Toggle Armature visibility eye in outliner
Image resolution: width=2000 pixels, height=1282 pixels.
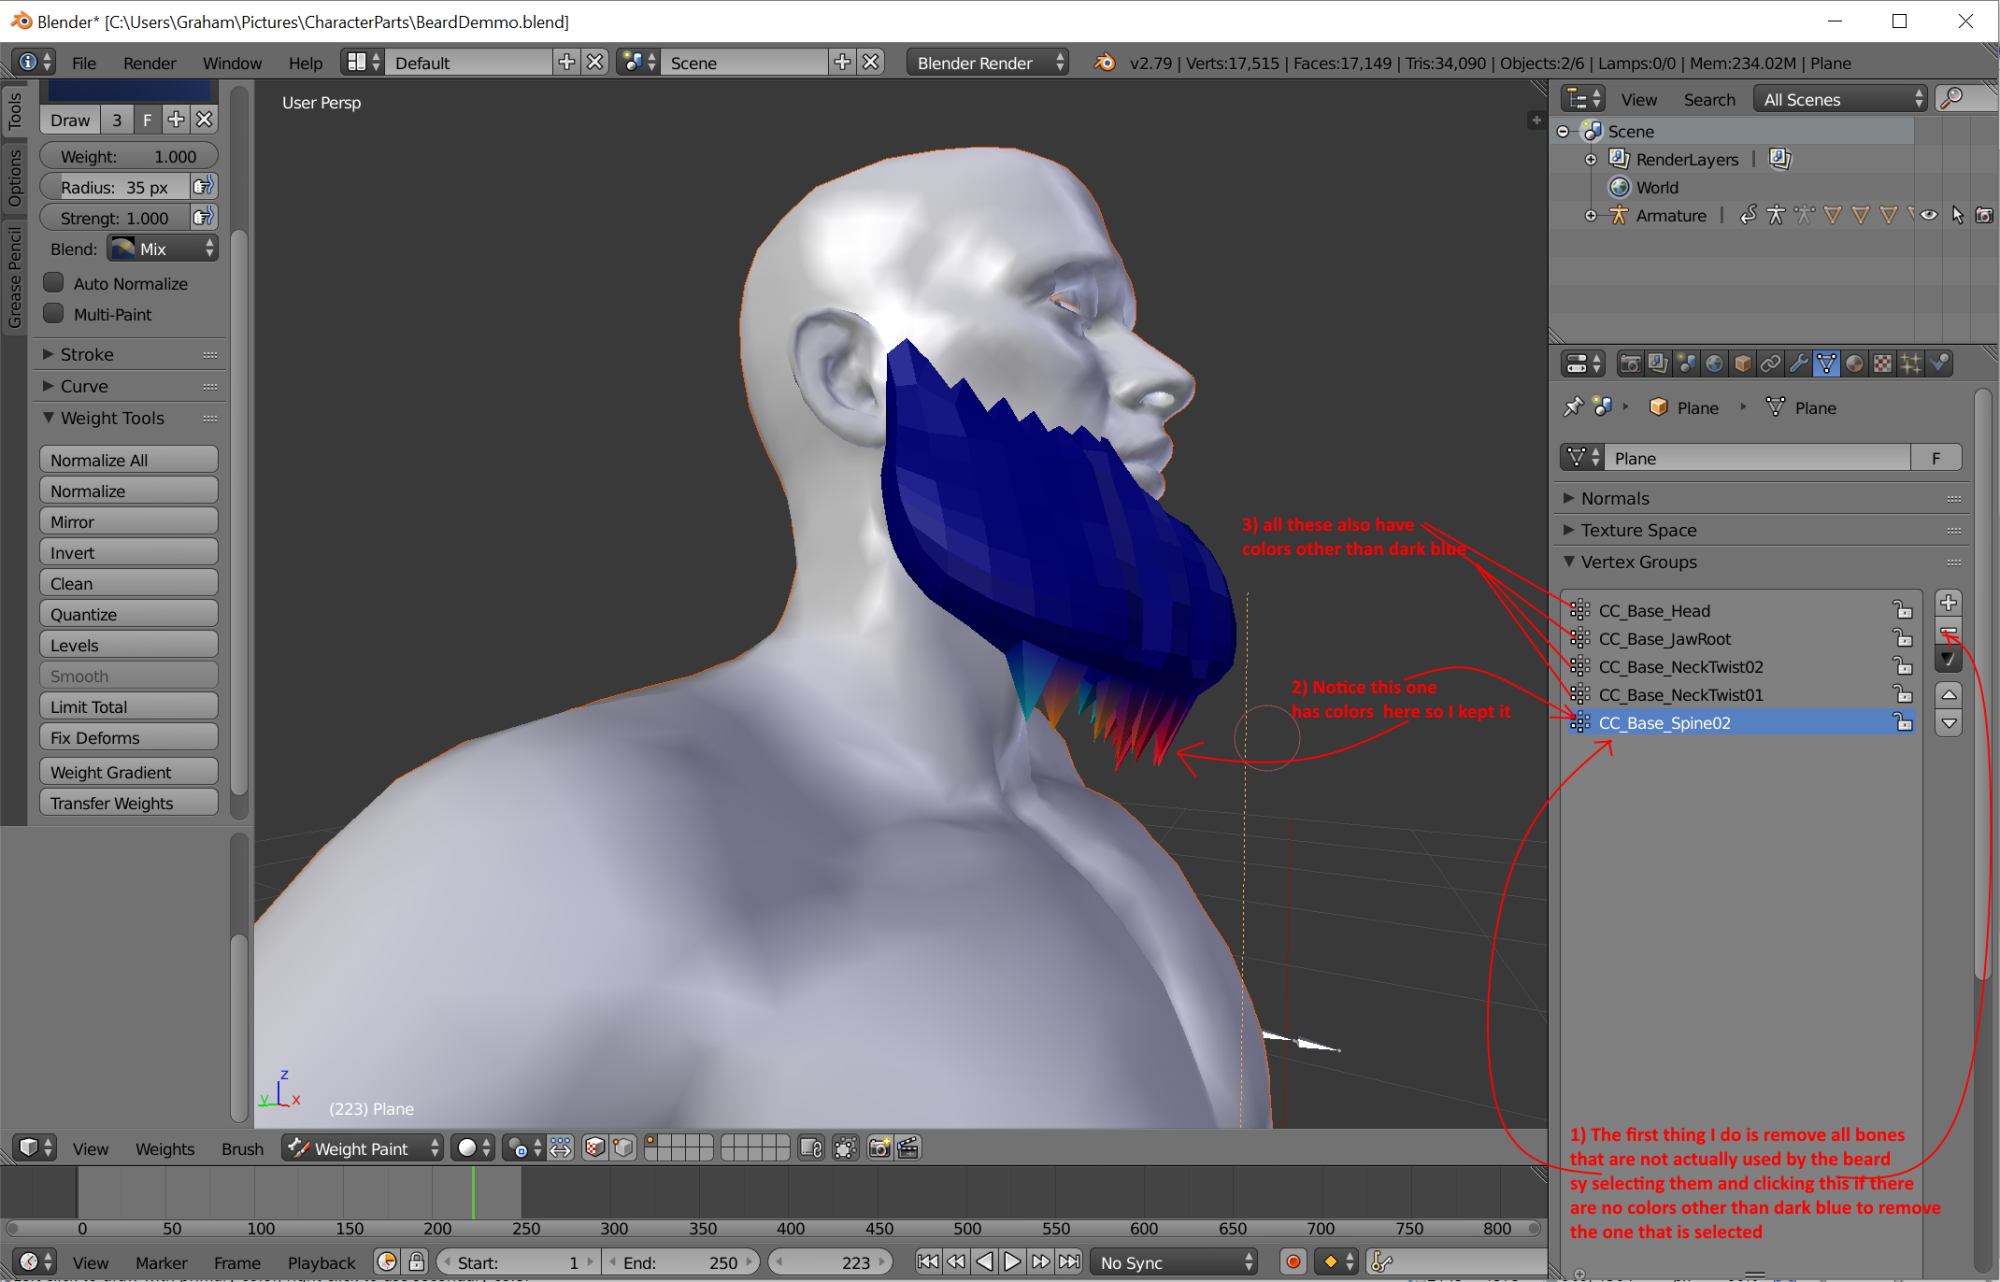click(1929, 215)
